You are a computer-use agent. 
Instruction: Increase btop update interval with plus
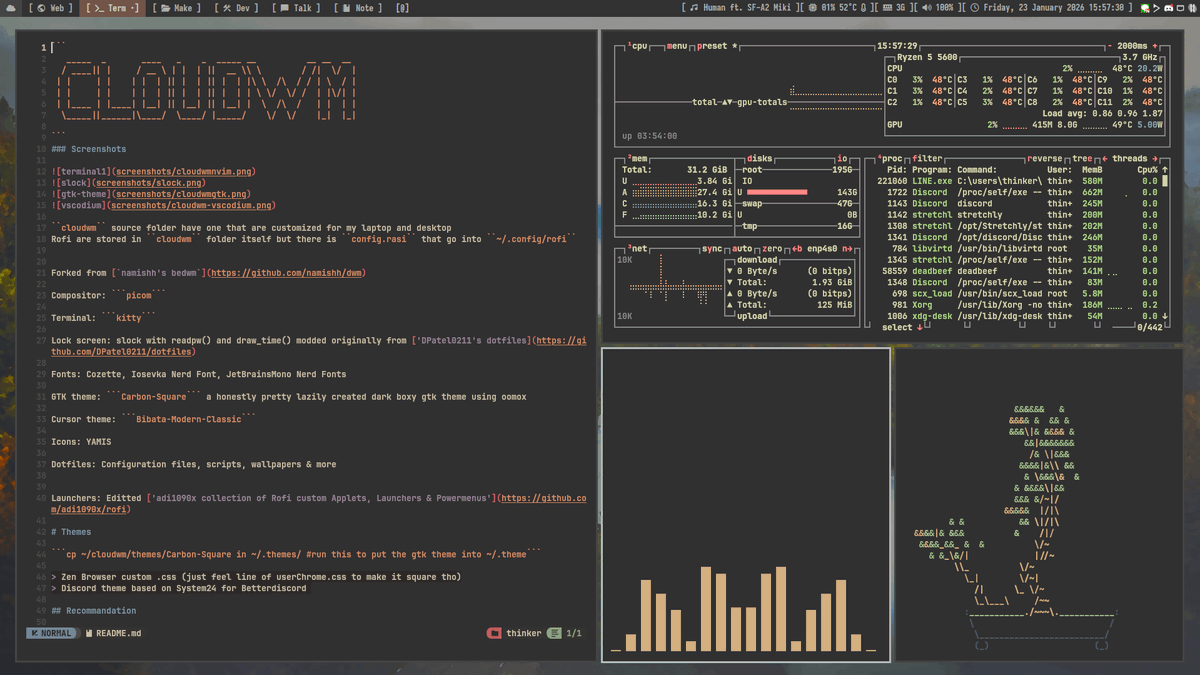coord(1156,46)
